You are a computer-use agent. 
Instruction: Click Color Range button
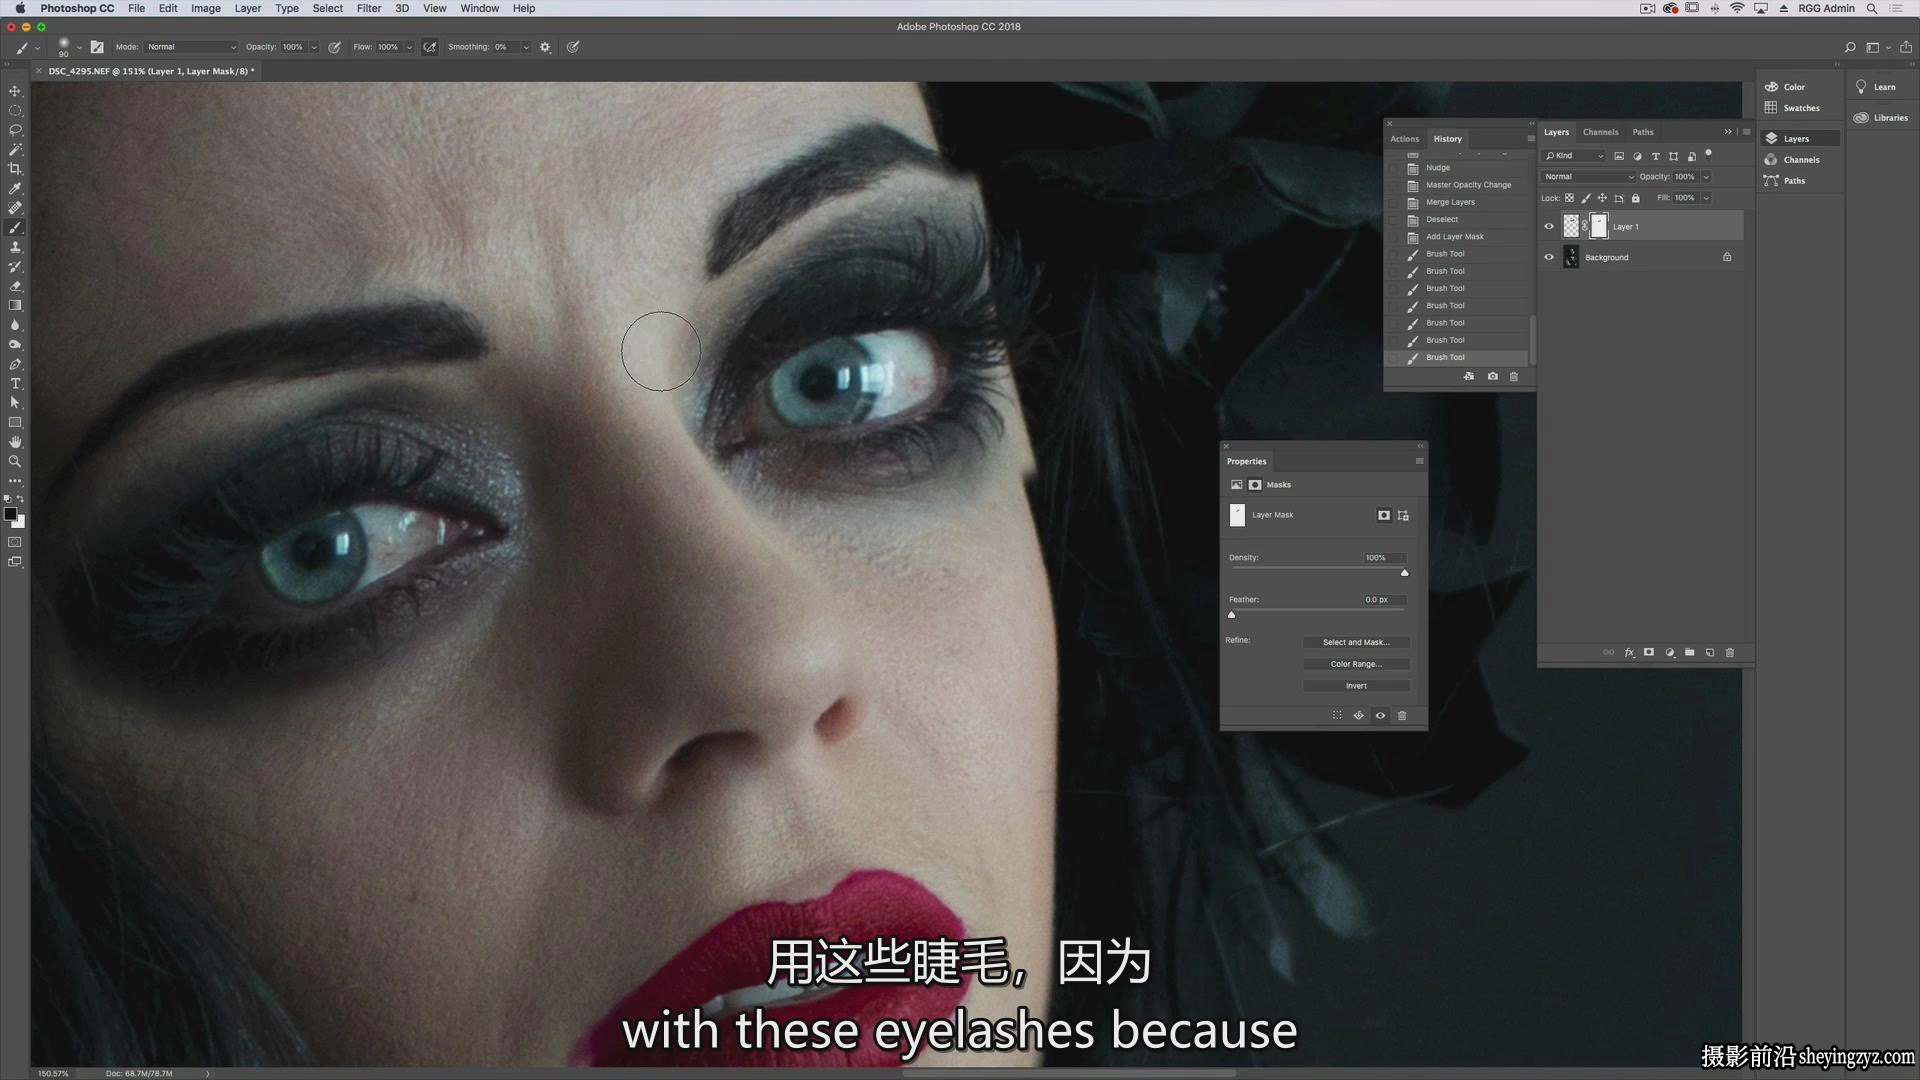coord(1356,664)
